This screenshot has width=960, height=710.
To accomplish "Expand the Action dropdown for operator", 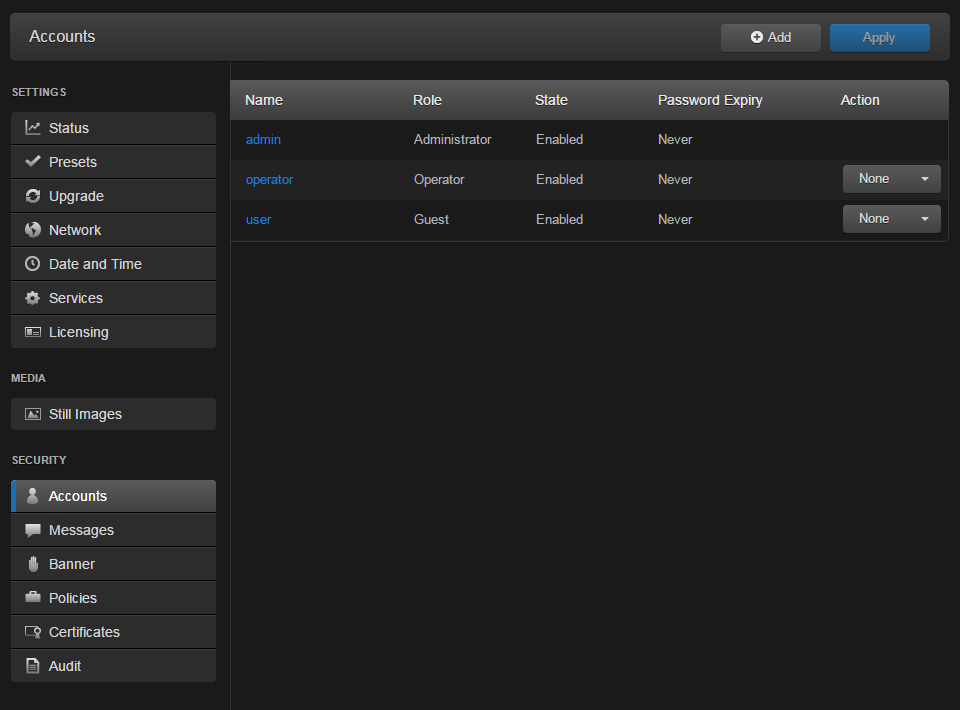I will click(x=891, y=178).
